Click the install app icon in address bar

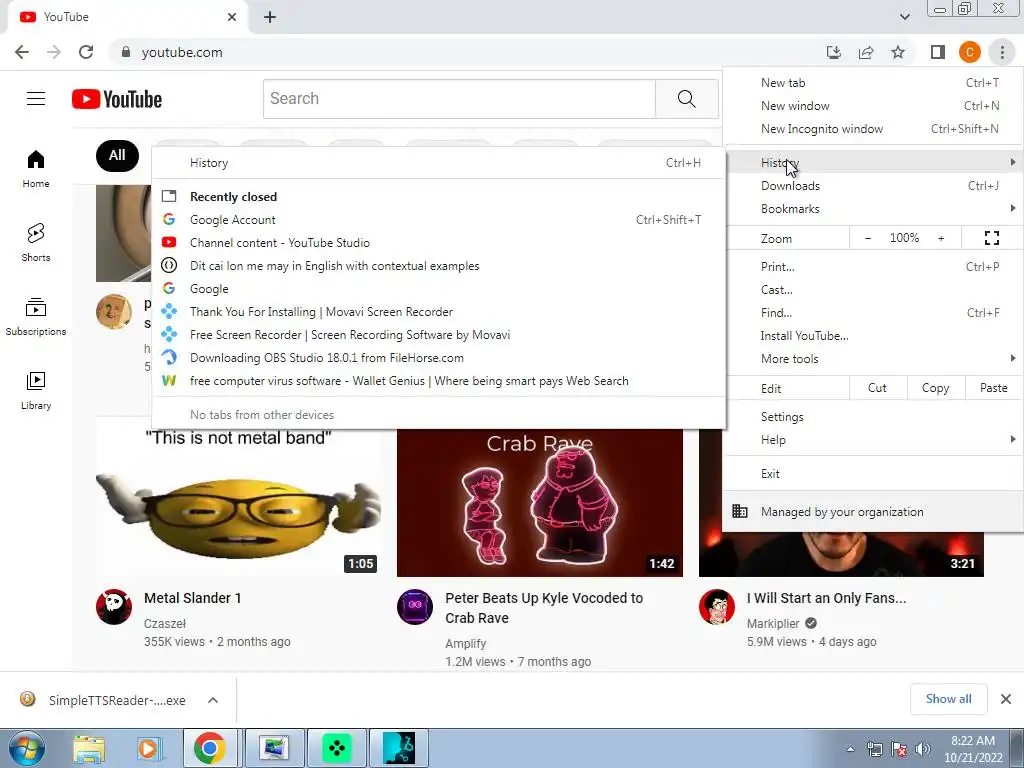pos(833,52)
